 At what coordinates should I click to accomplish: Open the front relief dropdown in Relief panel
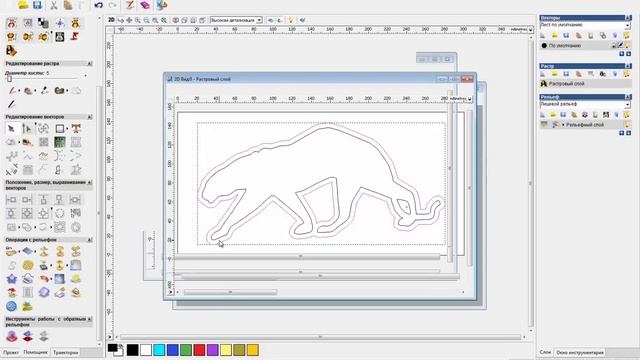[x=627, y=104]
